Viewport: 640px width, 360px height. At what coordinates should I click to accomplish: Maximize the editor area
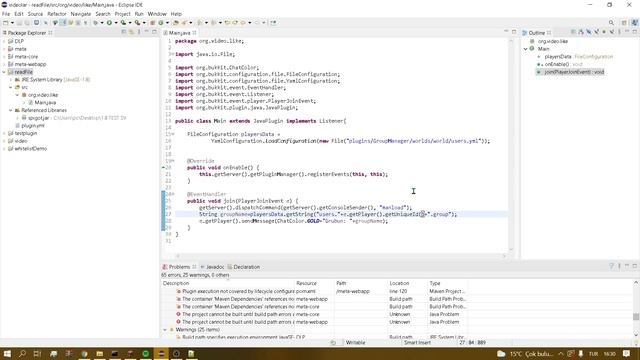[x=513, y=32]
